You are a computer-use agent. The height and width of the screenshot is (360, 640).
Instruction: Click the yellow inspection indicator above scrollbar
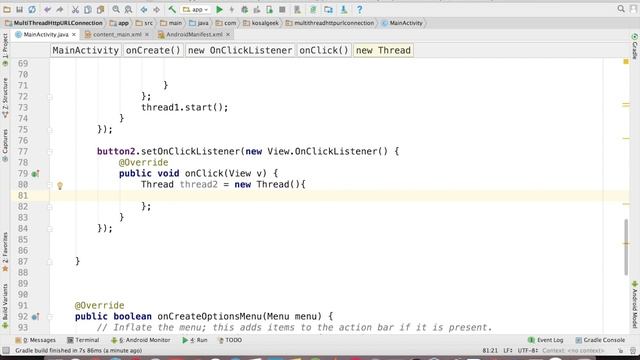626,62
